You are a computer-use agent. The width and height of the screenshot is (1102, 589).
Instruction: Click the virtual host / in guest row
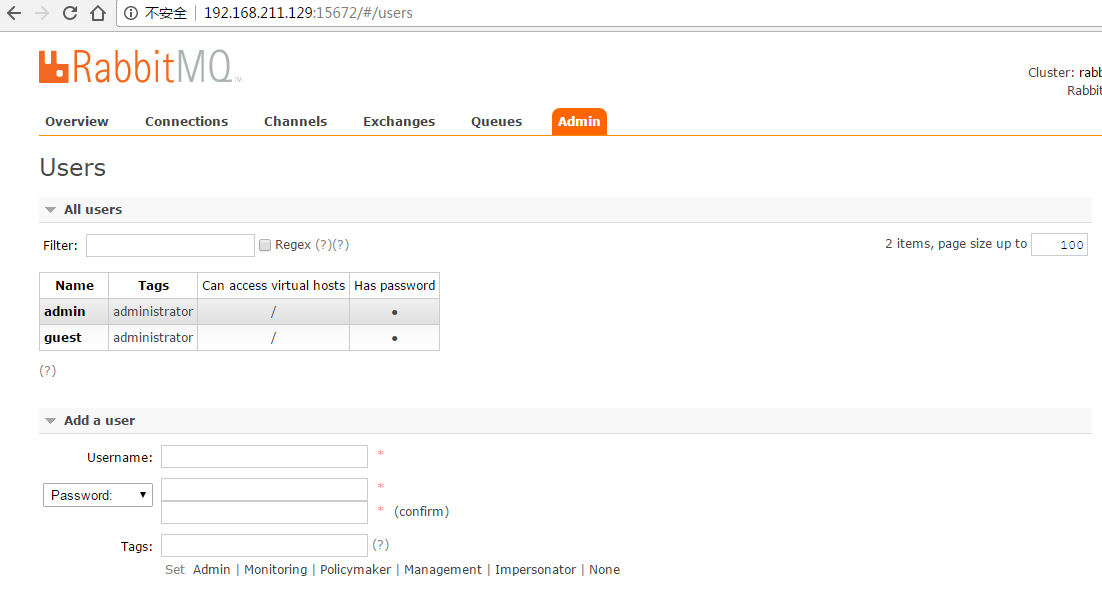click(x=273, y=338)
